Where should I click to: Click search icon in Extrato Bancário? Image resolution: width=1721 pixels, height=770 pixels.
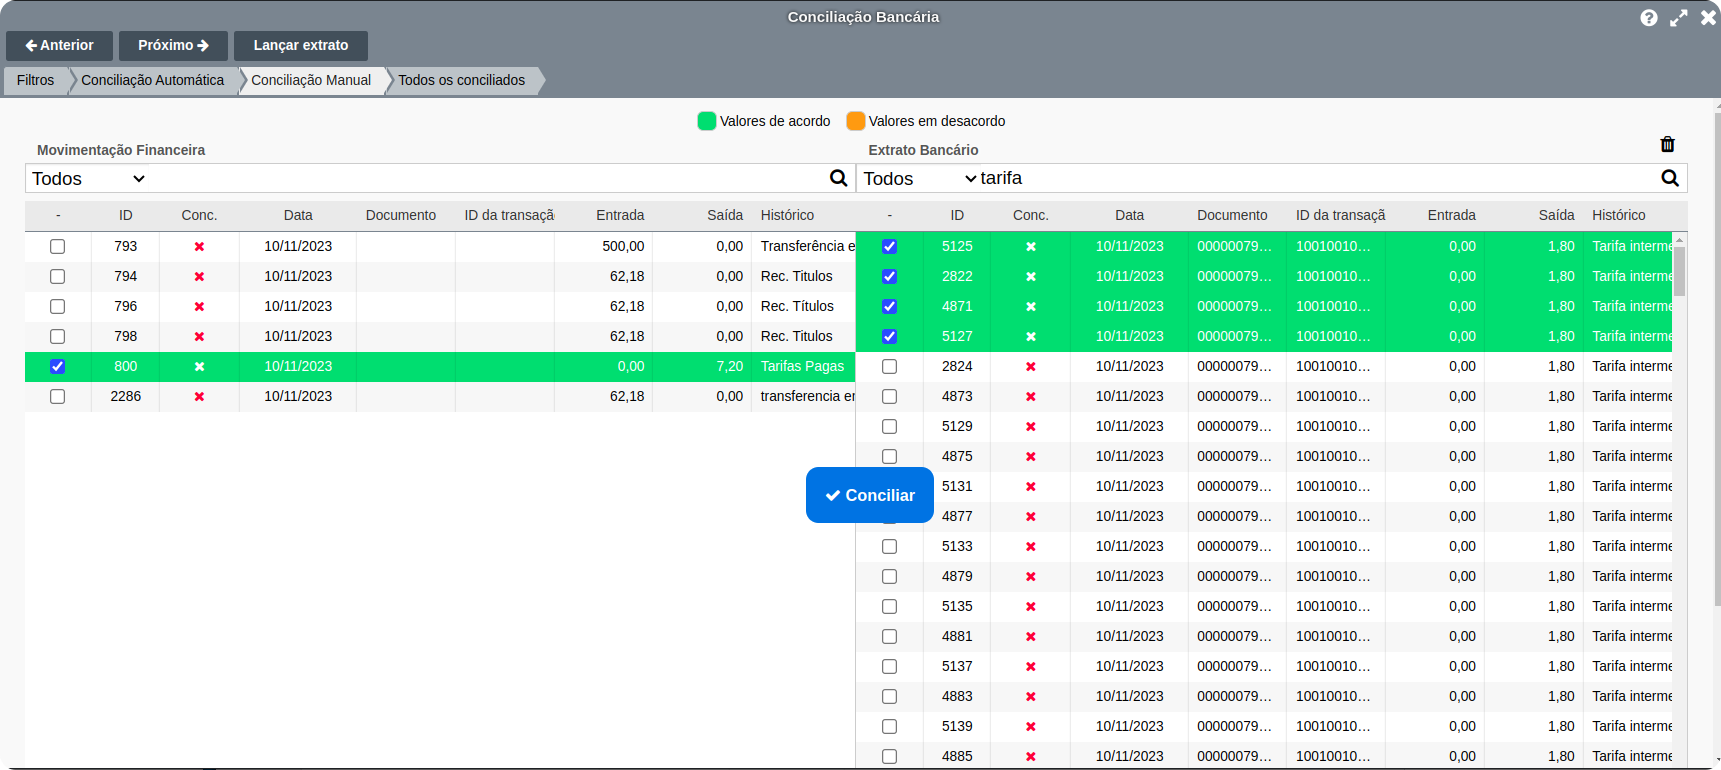pyautogui.click(x=1670, y=178)
